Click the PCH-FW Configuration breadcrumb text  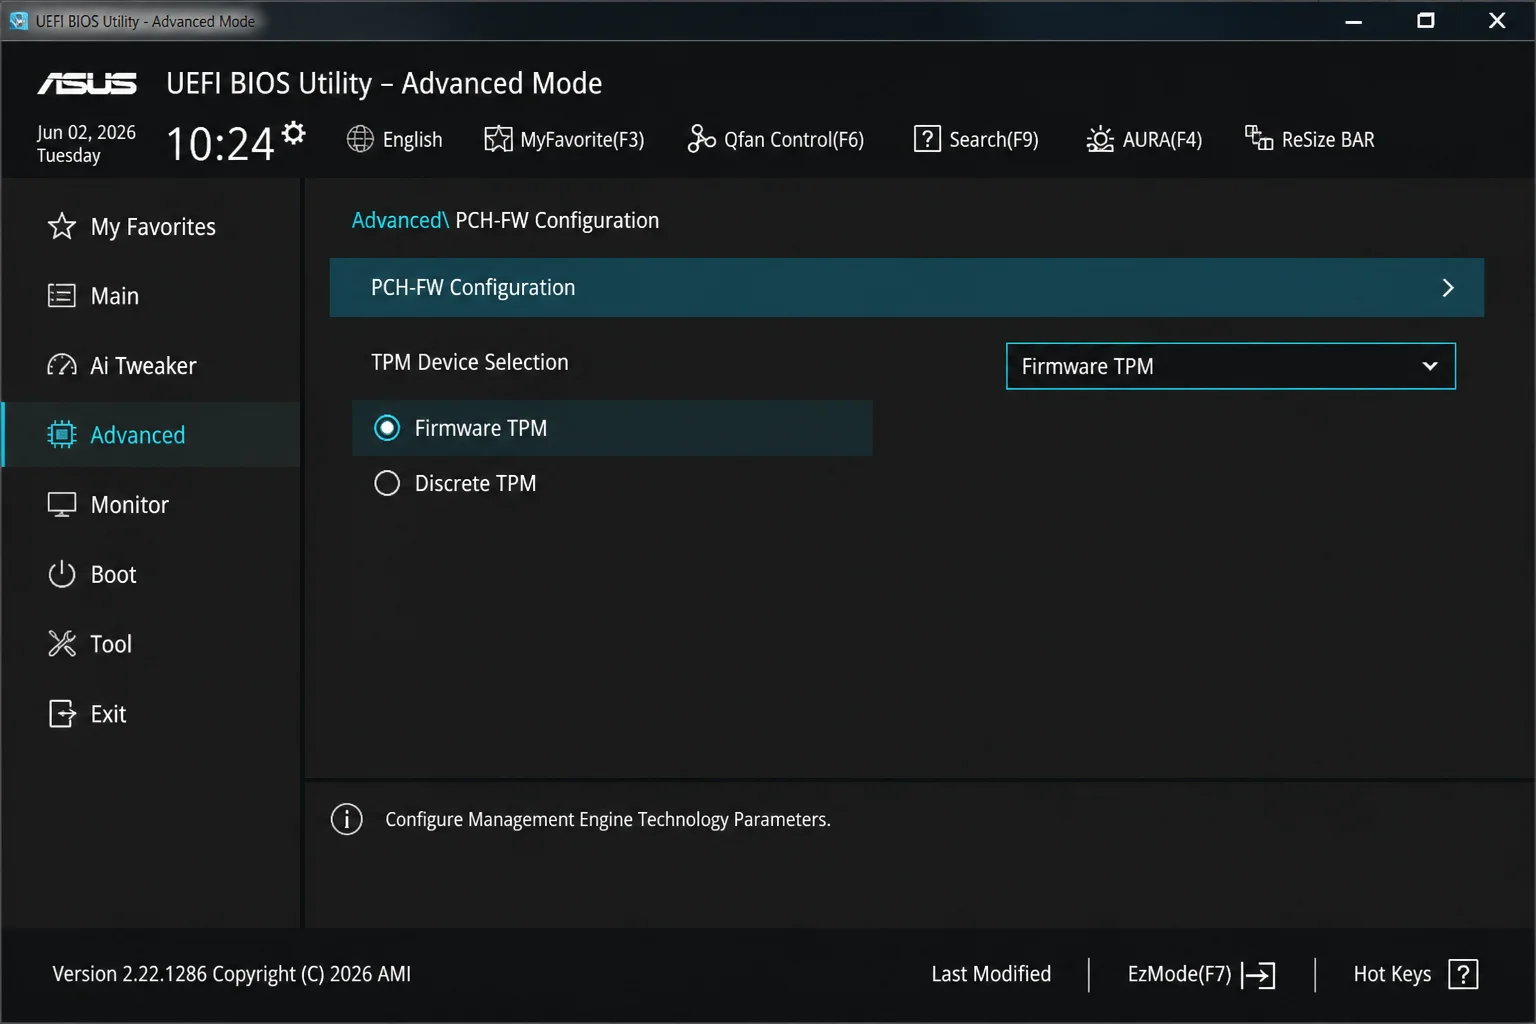pos(557,220)
